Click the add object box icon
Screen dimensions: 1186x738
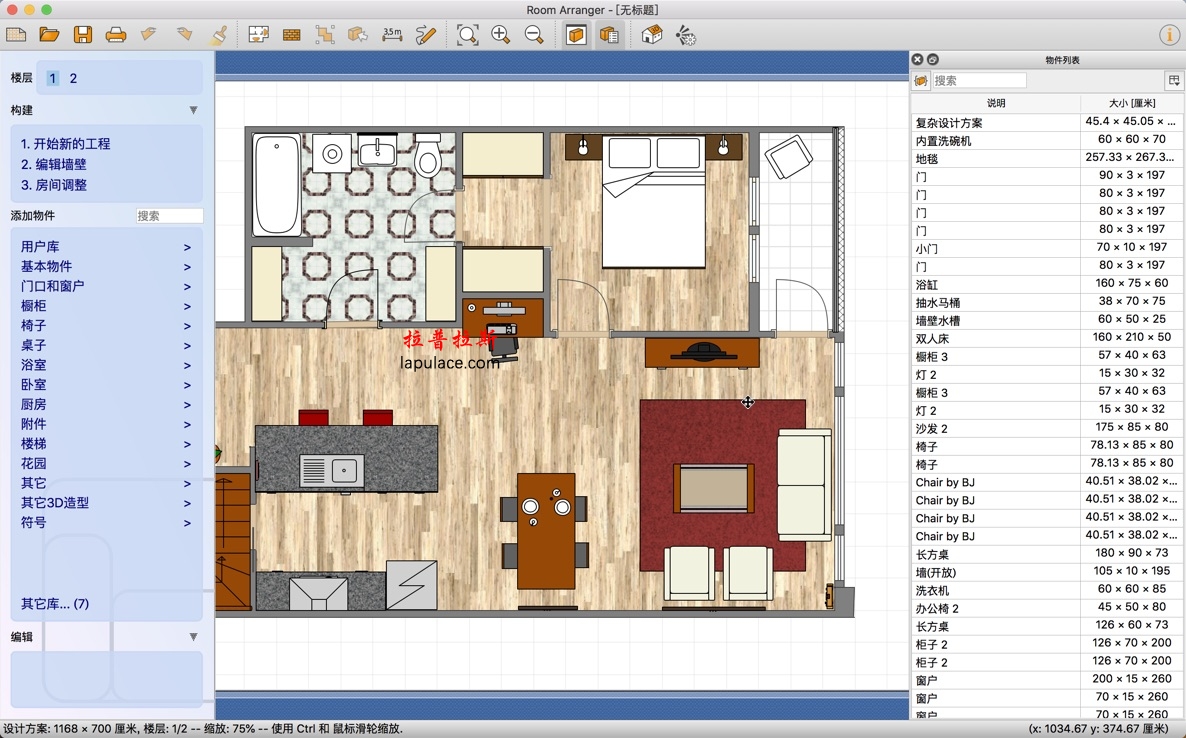(358, 35)
